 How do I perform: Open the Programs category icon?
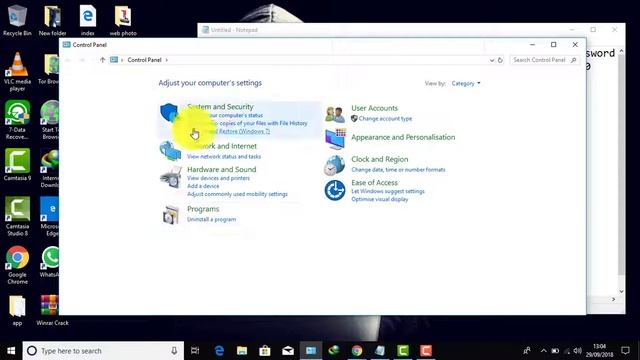pyautogui.click(x=171, y=214)
